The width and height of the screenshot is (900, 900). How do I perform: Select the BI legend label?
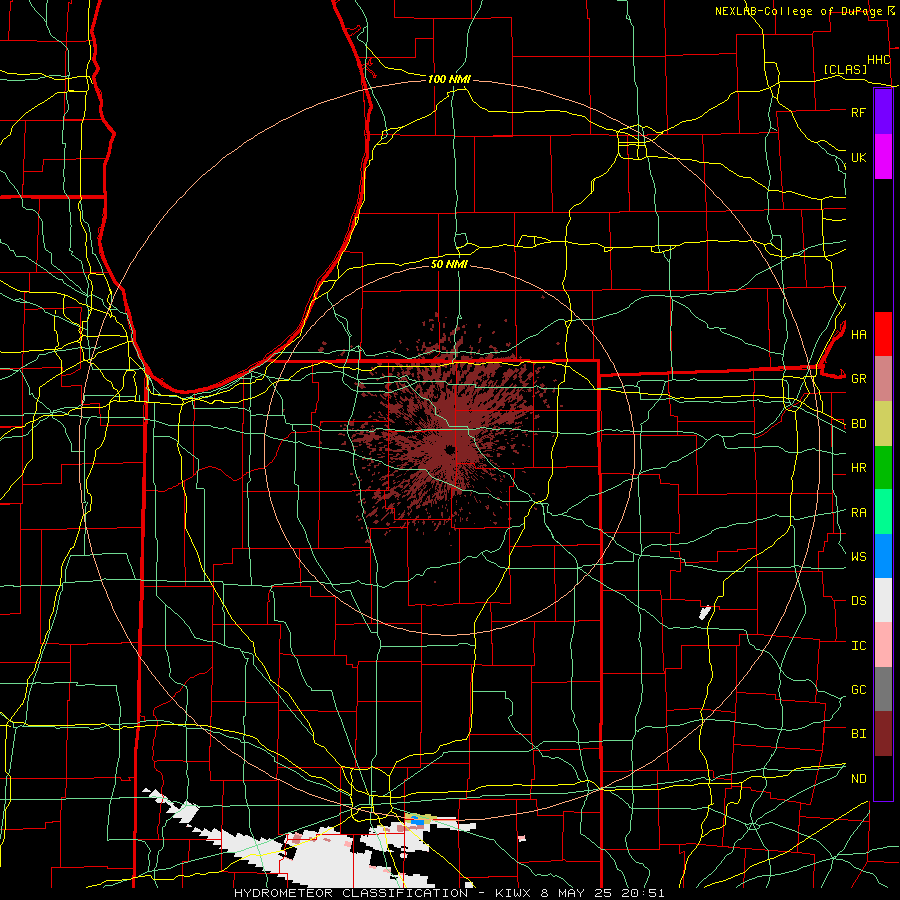pyautogui.click(x=858, y=734)
